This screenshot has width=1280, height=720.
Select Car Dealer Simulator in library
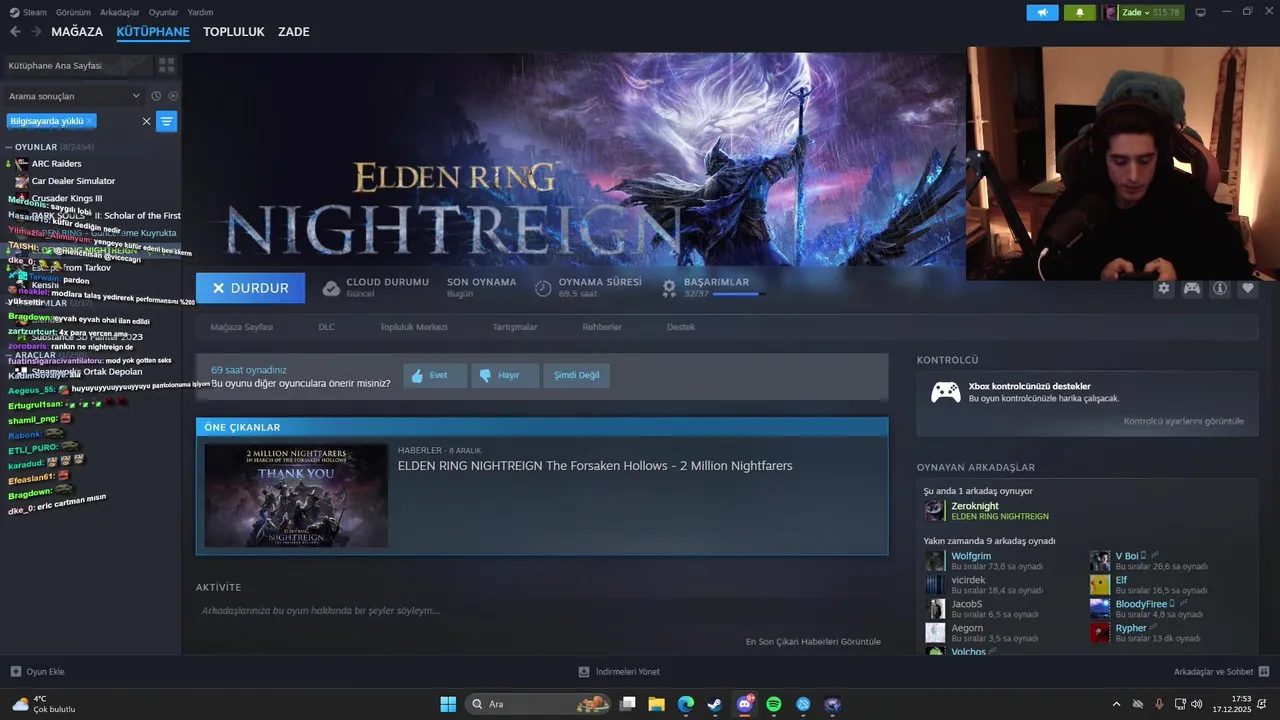point(73,181)
